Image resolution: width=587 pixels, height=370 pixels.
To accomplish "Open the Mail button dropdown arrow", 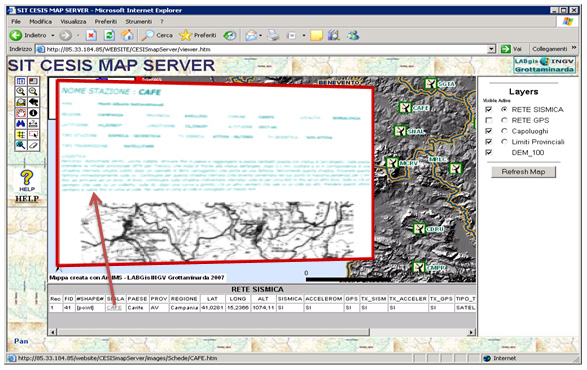I will coord(260,36).
